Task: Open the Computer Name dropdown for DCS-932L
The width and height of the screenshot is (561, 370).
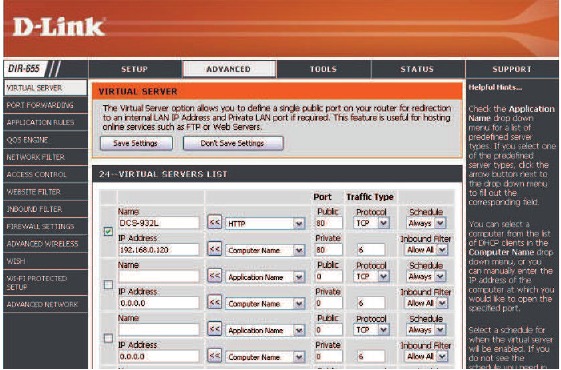Action: point(265,250)
